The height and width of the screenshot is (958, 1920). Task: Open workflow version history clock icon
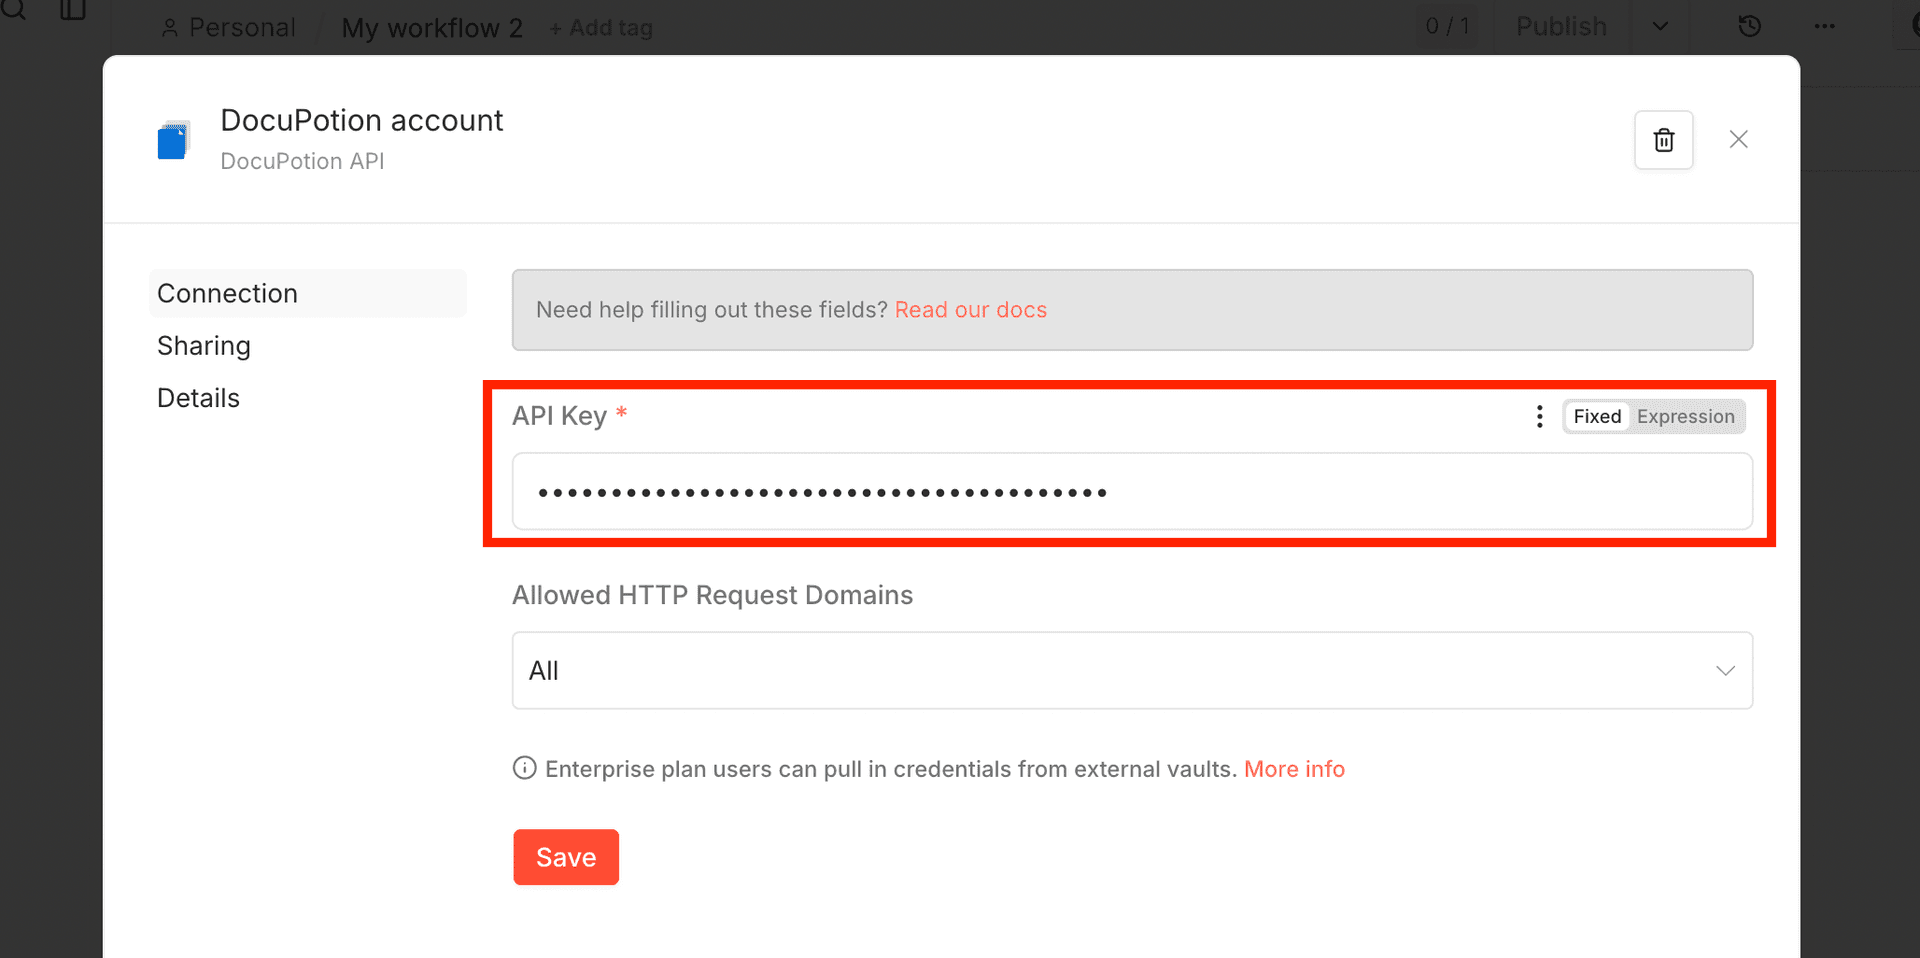tap(1749, 26)
